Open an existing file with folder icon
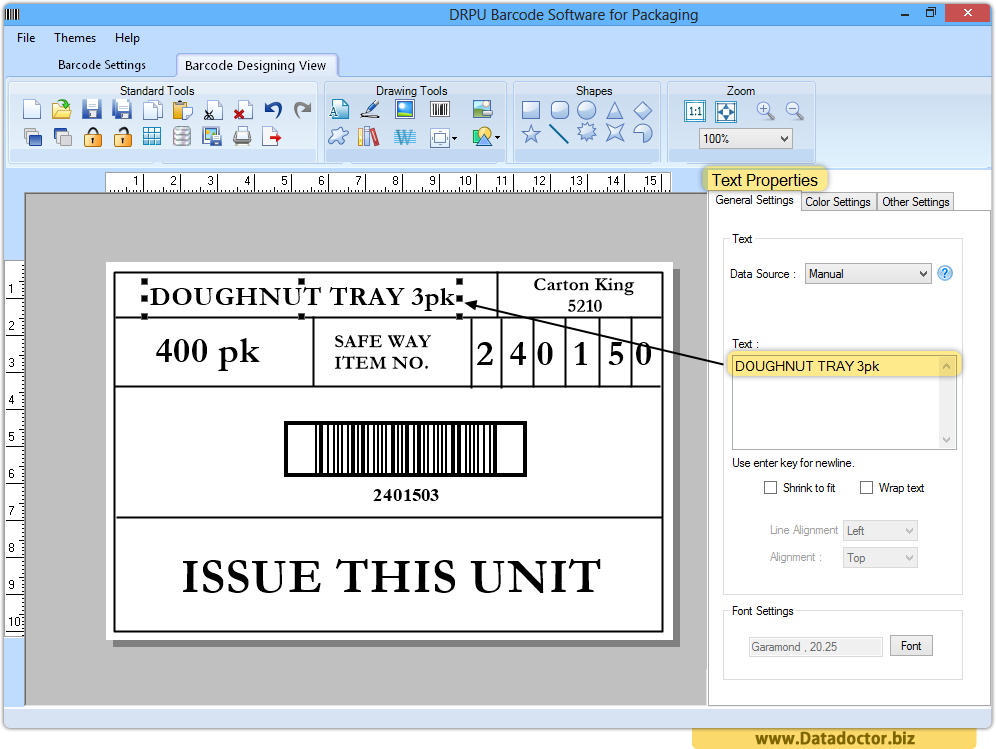The width and height of the screenshot is (996, 749). [62, 110]
